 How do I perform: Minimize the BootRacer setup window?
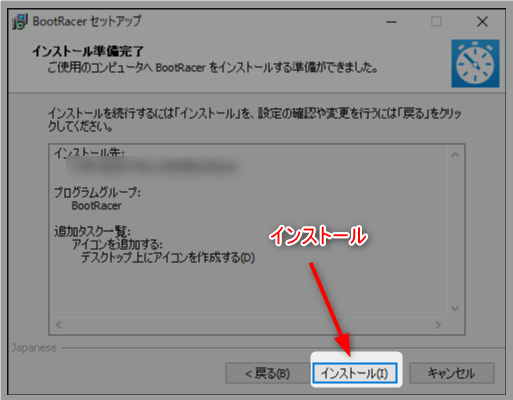pos(391,22)
